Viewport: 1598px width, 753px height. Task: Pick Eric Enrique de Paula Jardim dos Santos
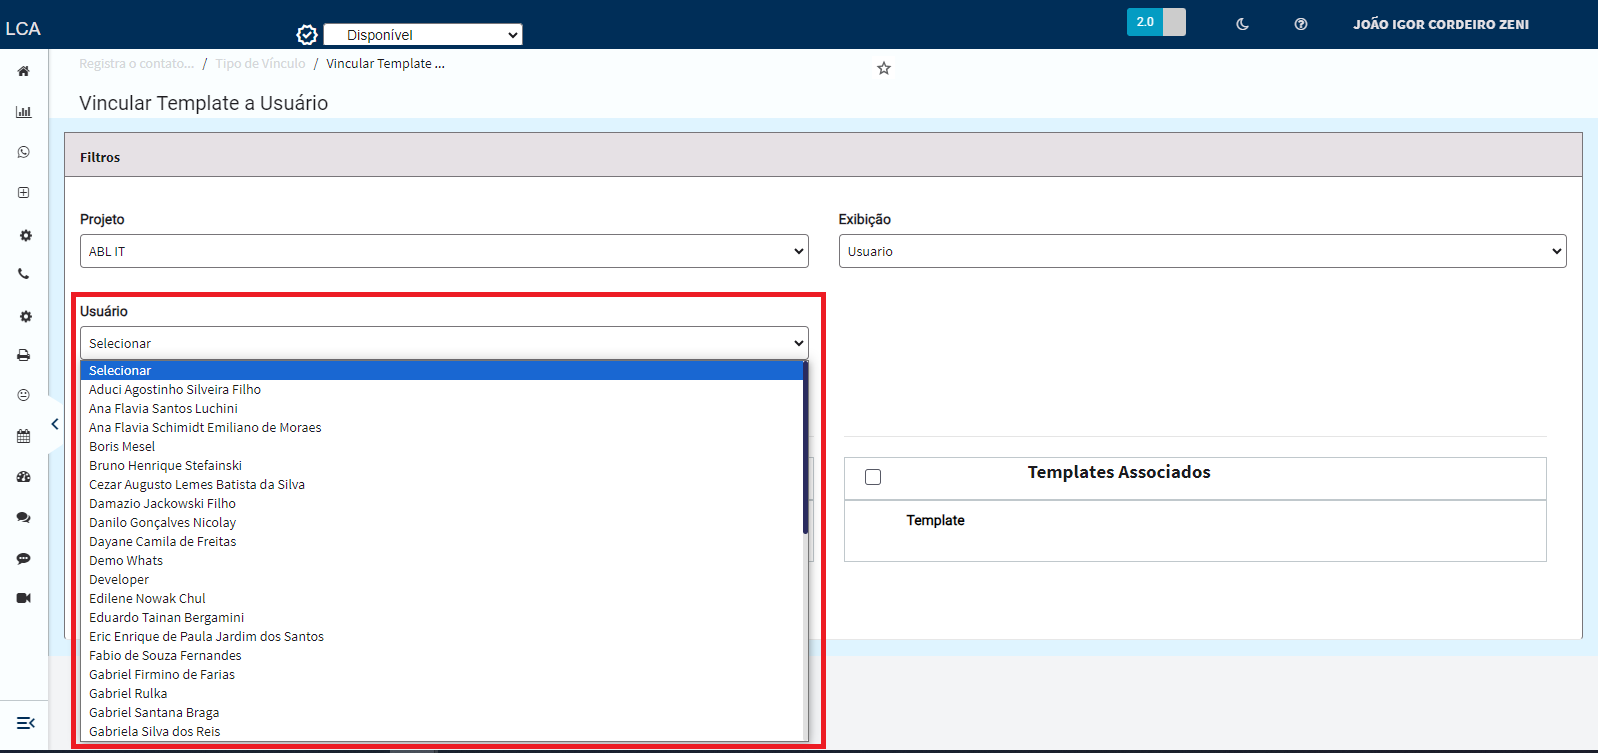click(x=442, y=636)
